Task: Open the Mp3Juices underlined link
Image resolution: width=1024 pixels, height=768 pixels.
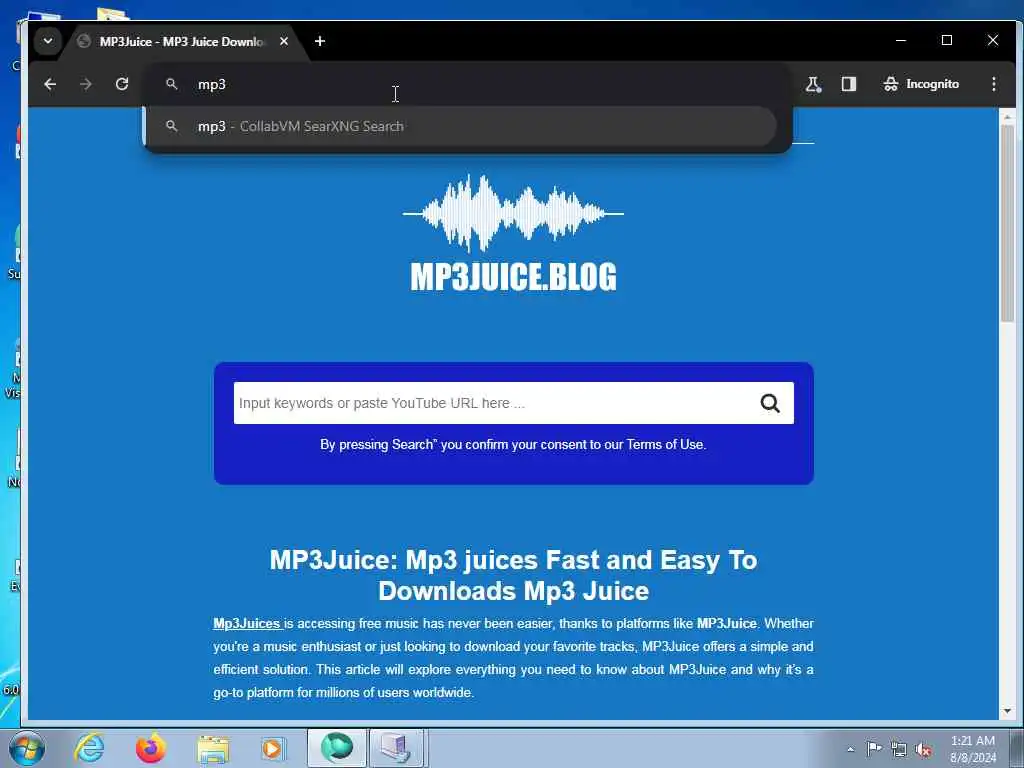Action: click(247, 624)
